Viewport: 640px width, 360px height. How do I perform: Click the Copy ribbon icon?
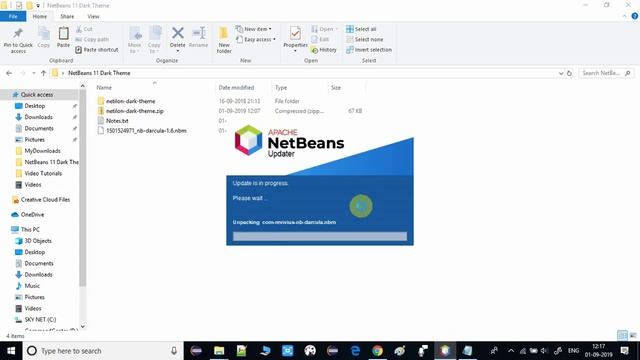44,33
